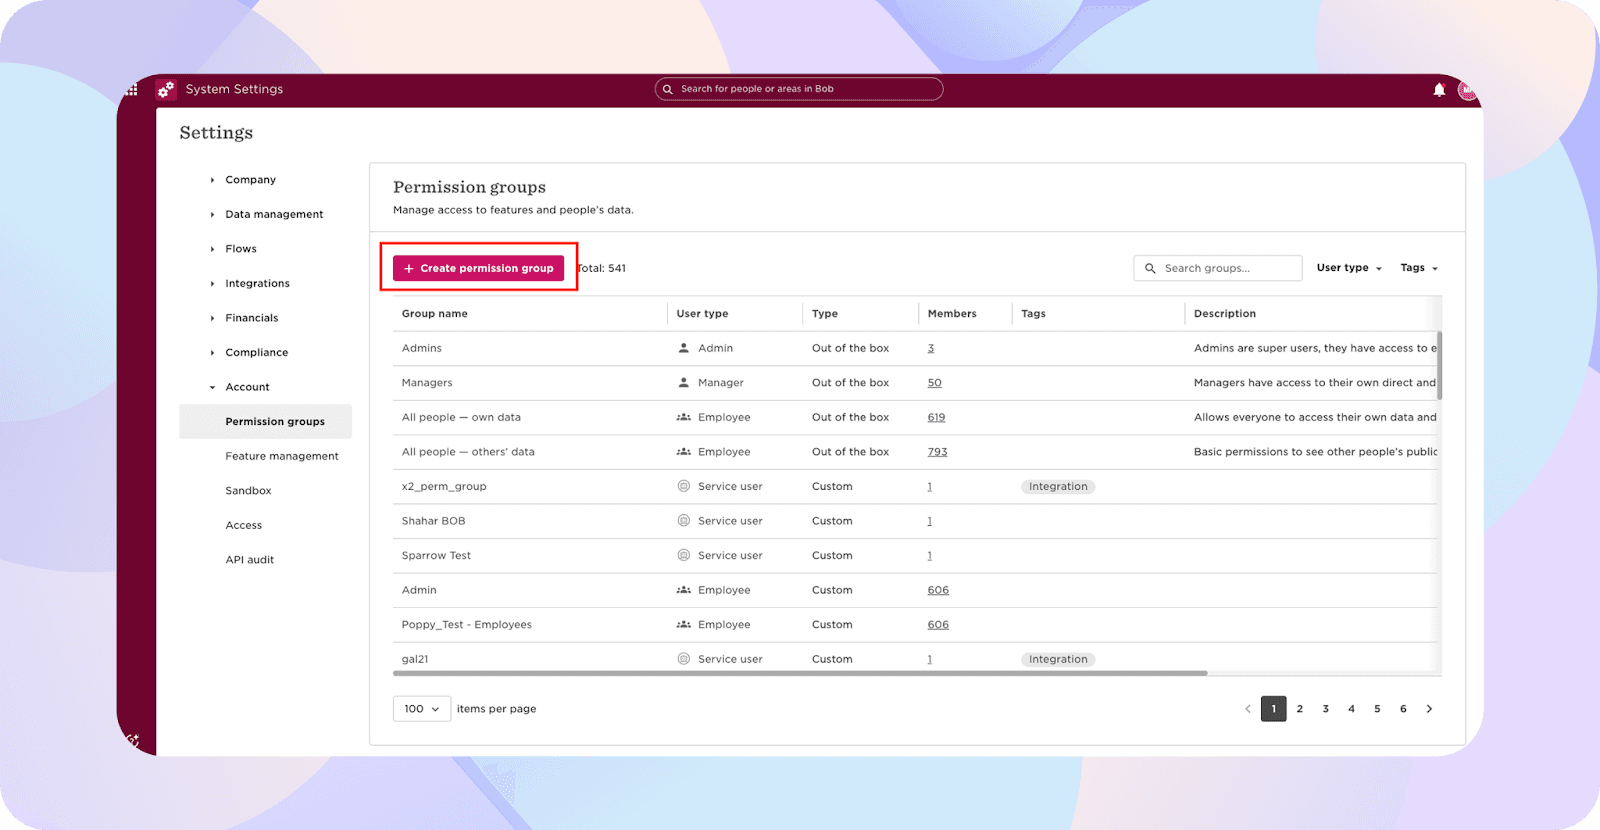Go to page 6
The image size is (1600, 830).
(1403, 709)
